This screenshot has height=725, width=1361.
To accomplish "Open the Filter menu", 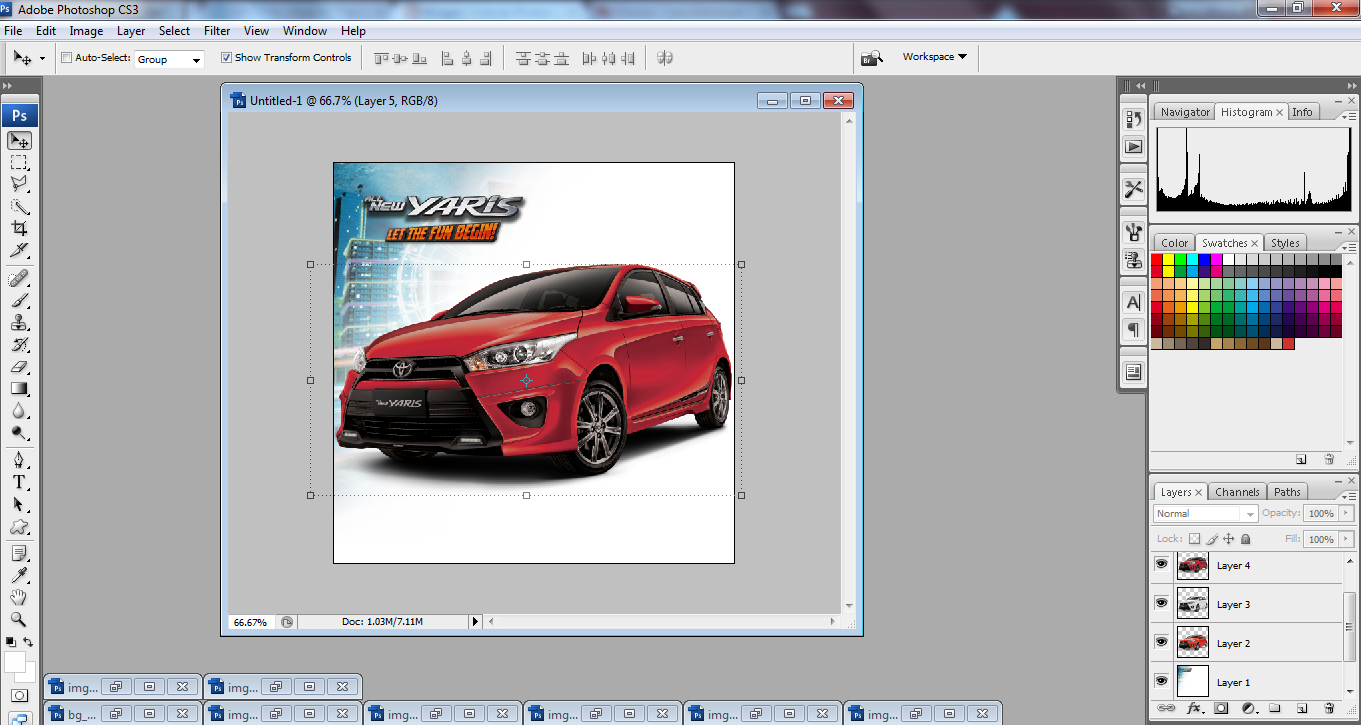I will (x=217, y=31).
